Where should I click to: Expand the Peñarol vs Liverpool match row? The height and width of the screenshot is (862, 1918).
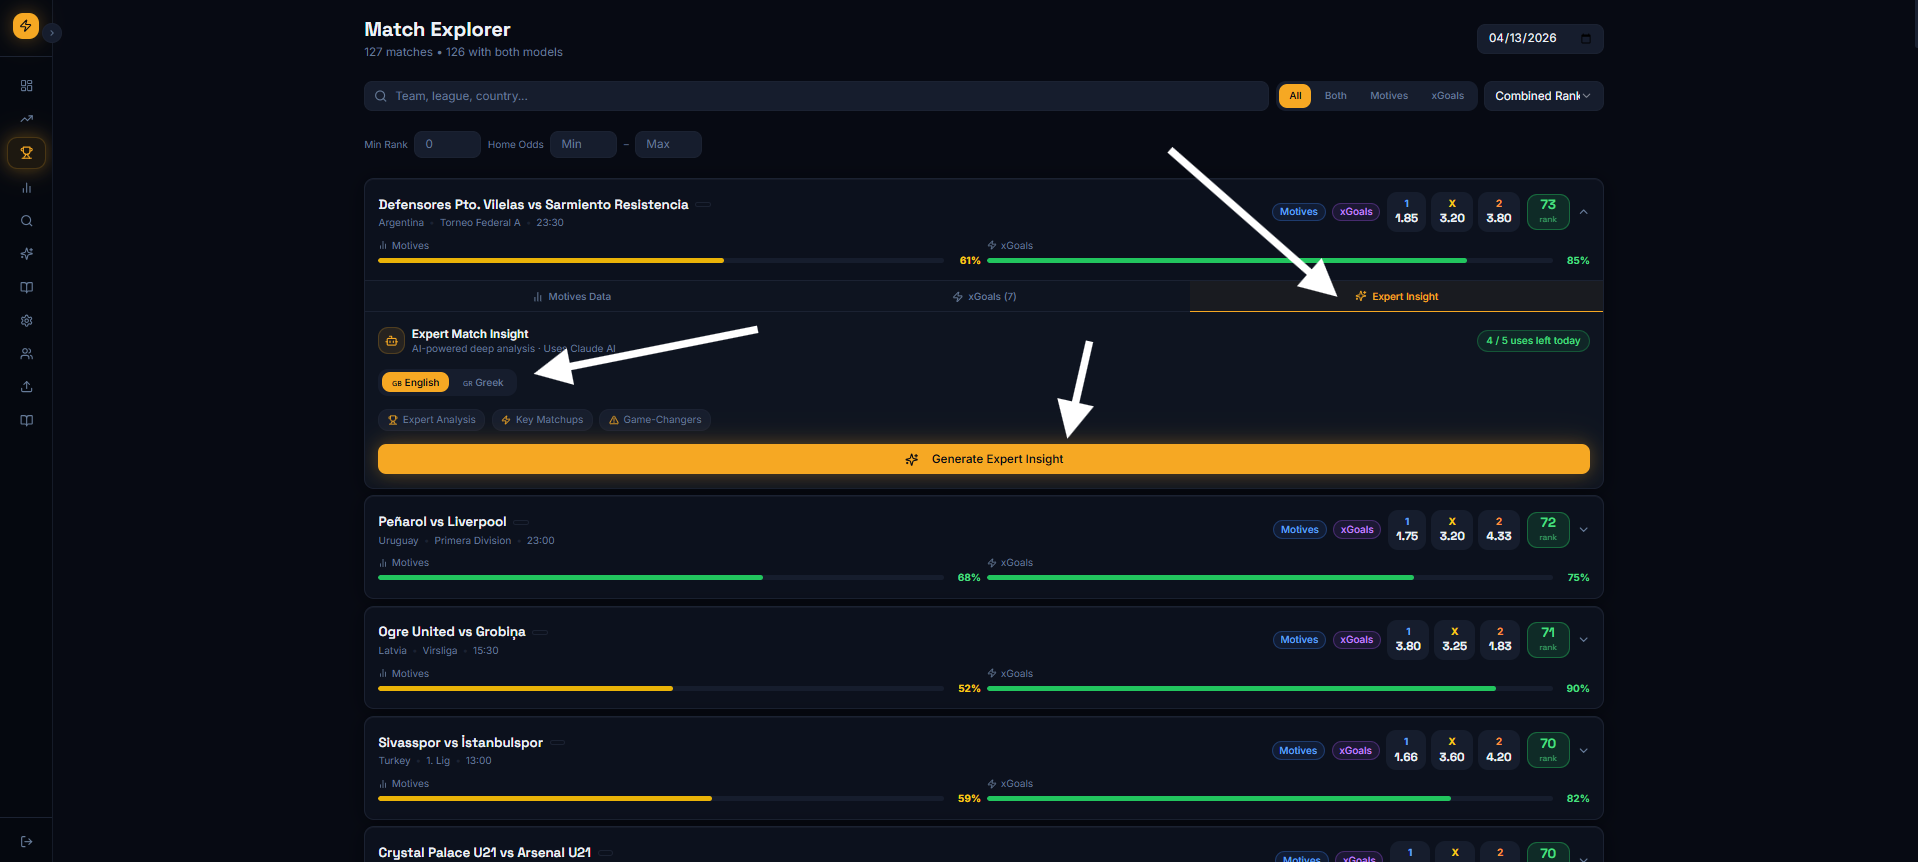click(1583, 530)
